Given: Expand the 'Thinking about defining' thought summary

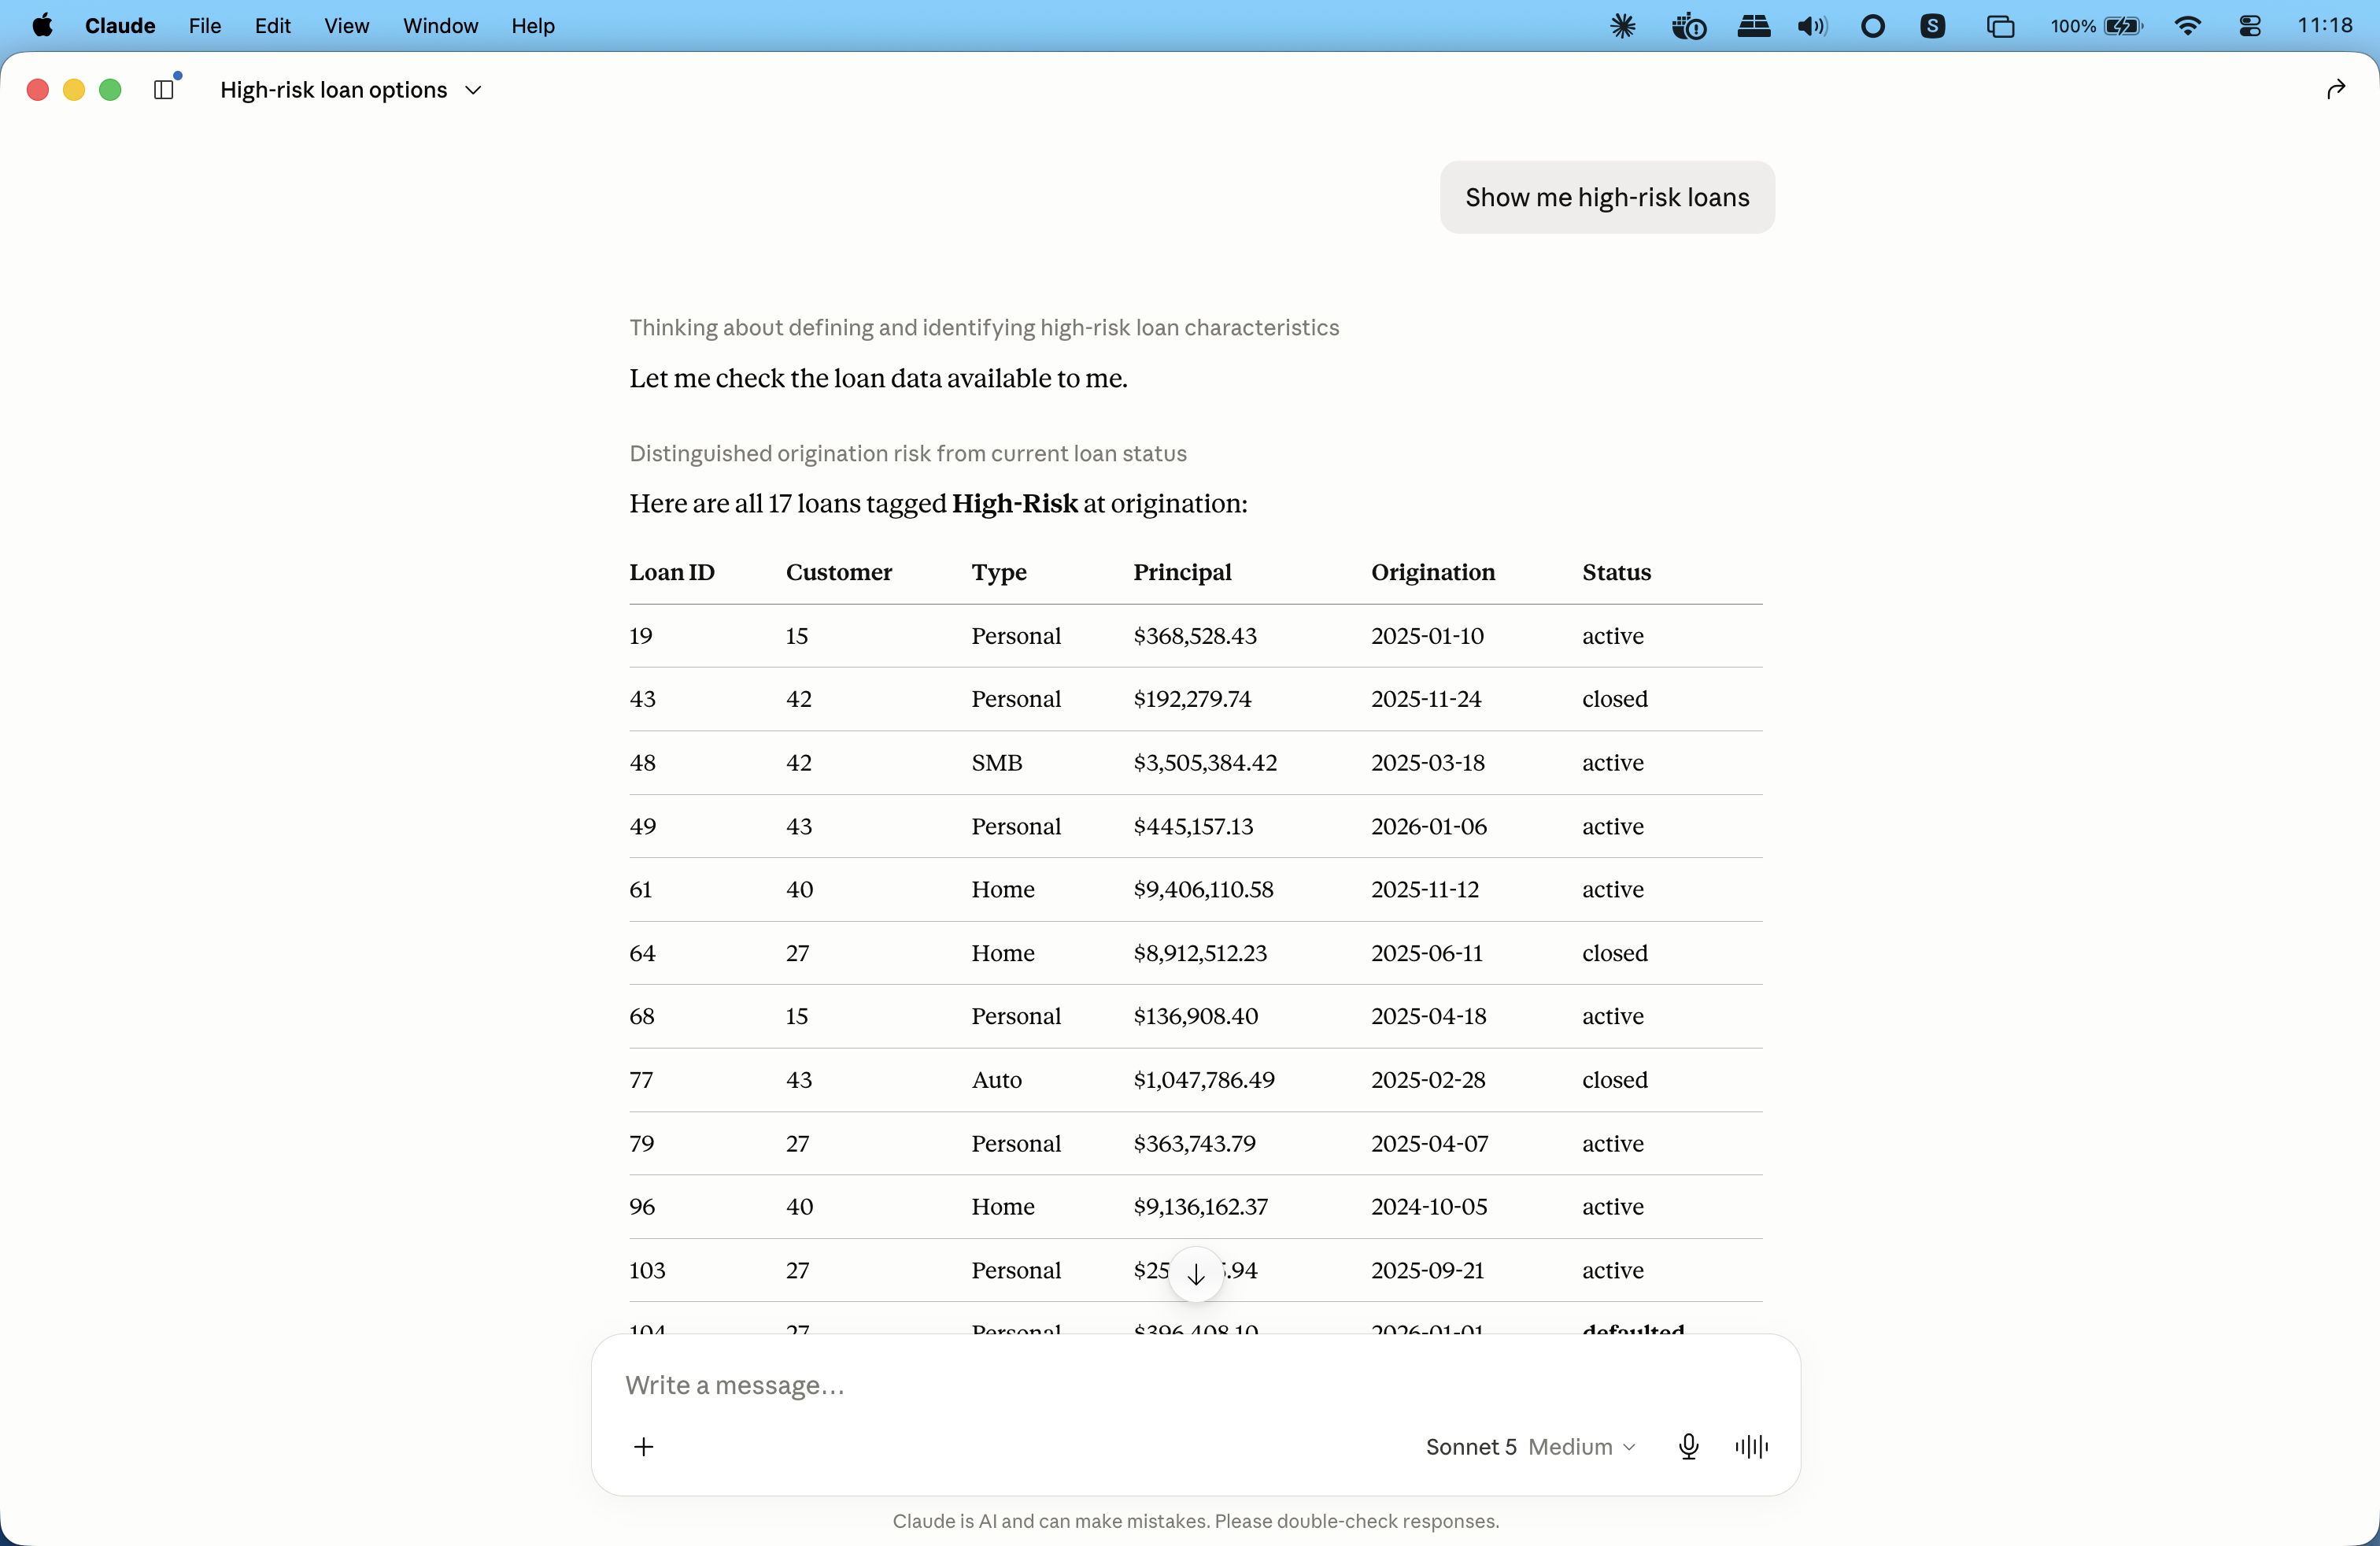Looking at the screenshot, I should (x=984, y=327).
